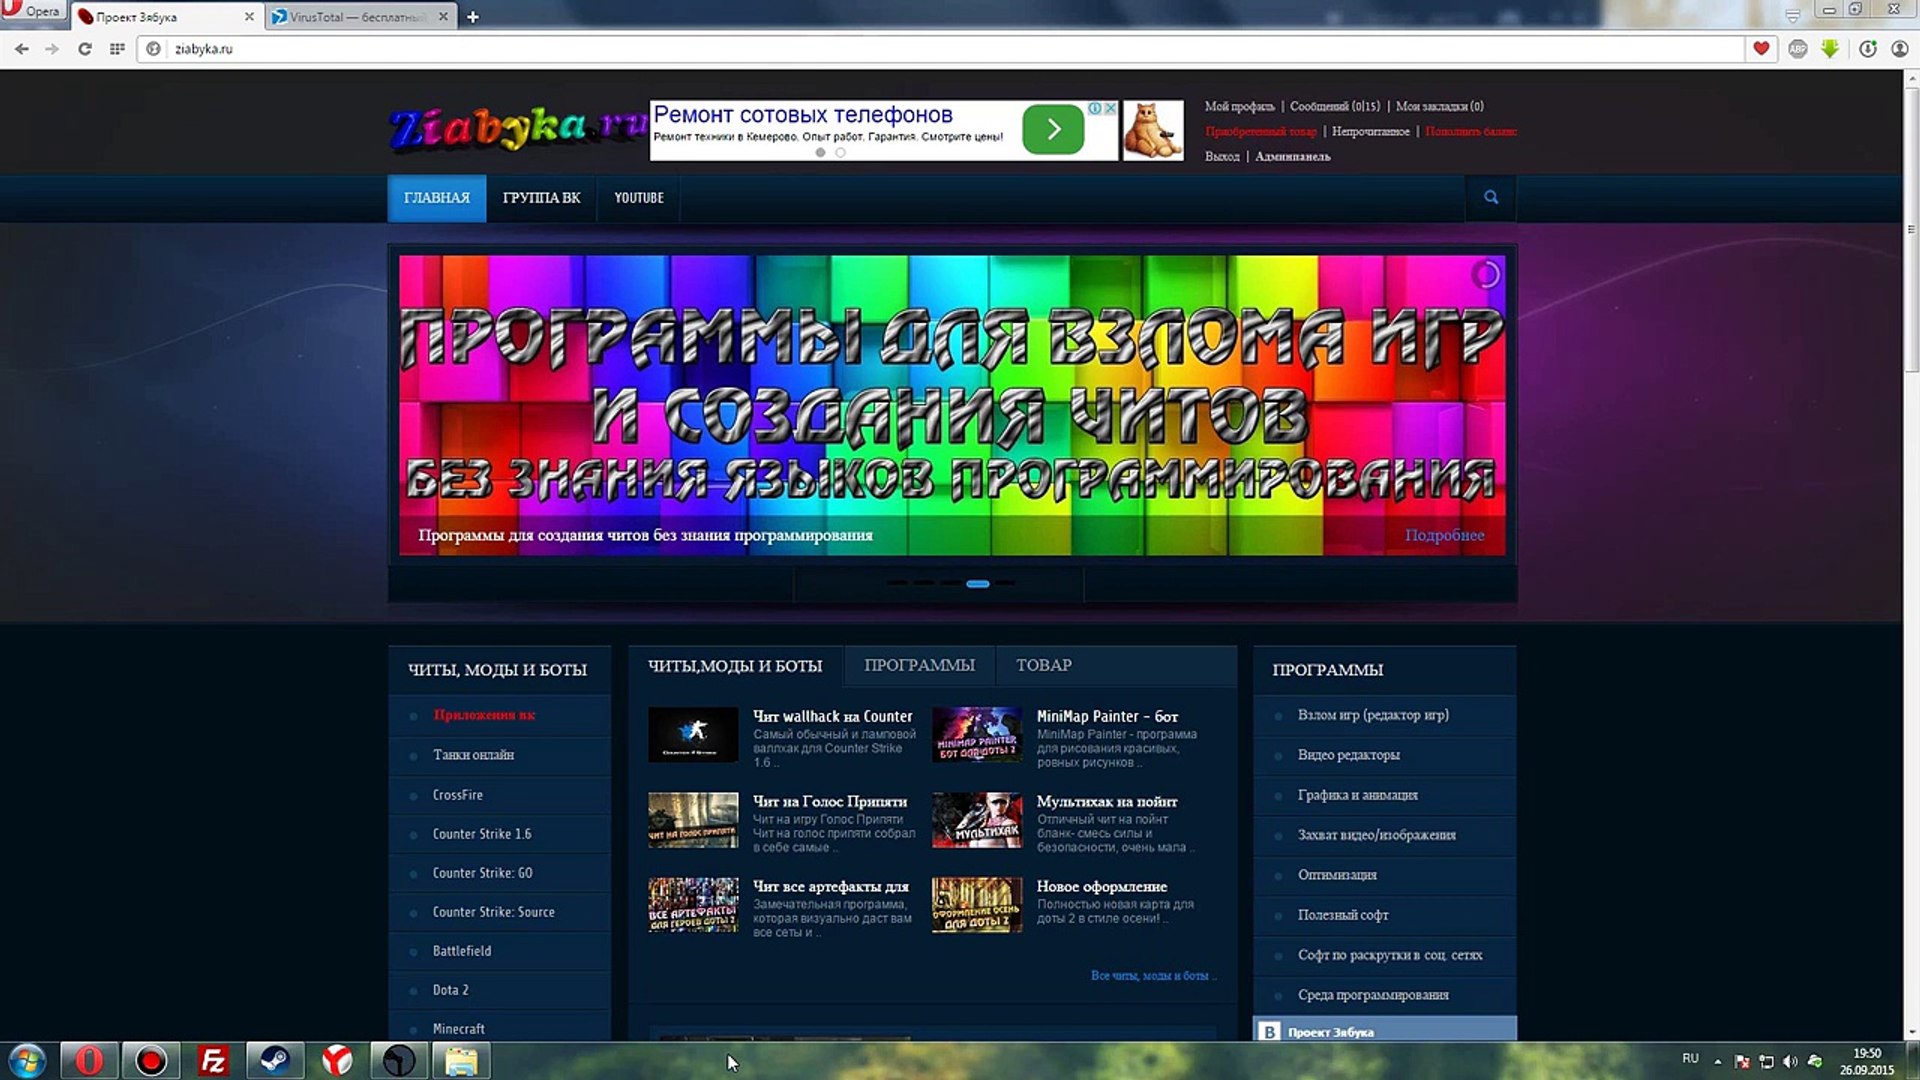Open Чит на Голос Припяти article
1920x1080 pixels.
click(830, 802)
